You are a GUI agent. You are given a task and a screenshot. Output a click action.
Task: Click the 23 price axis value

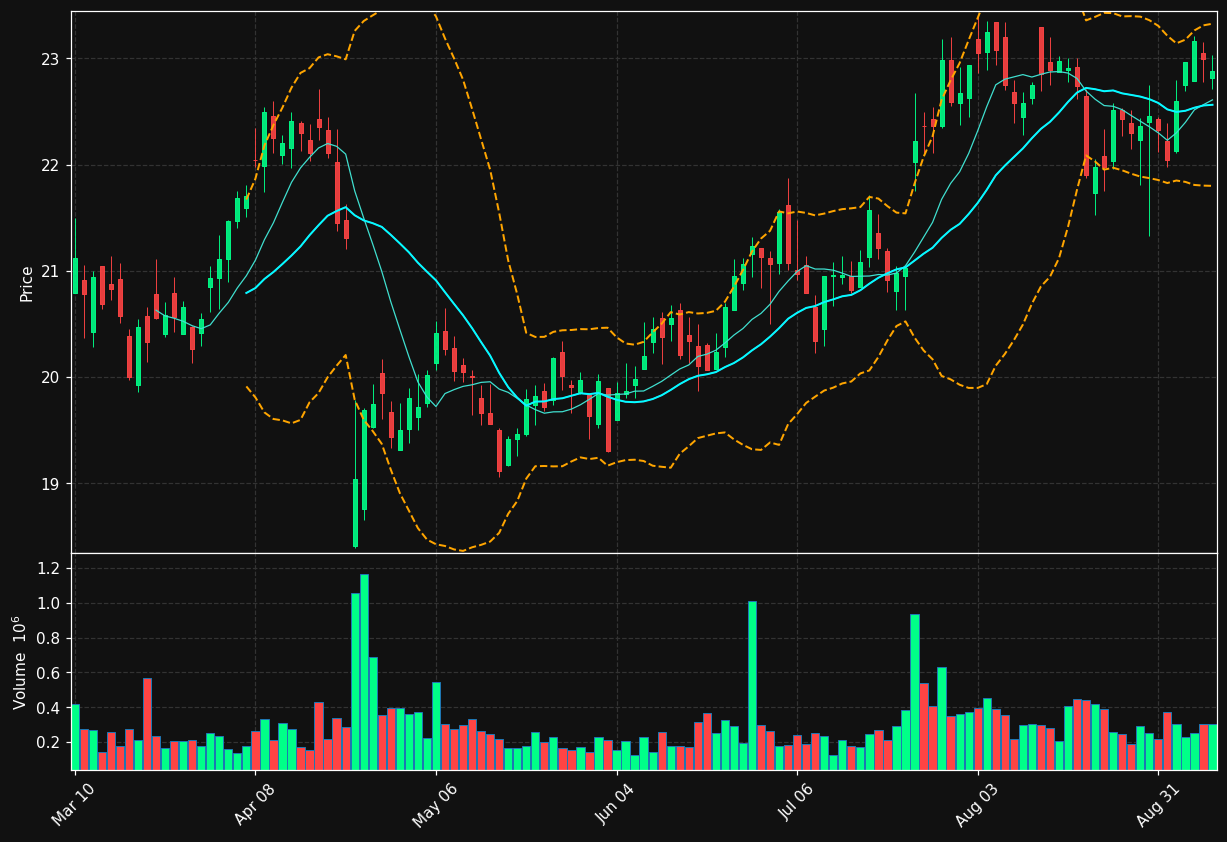click(50, 59)
